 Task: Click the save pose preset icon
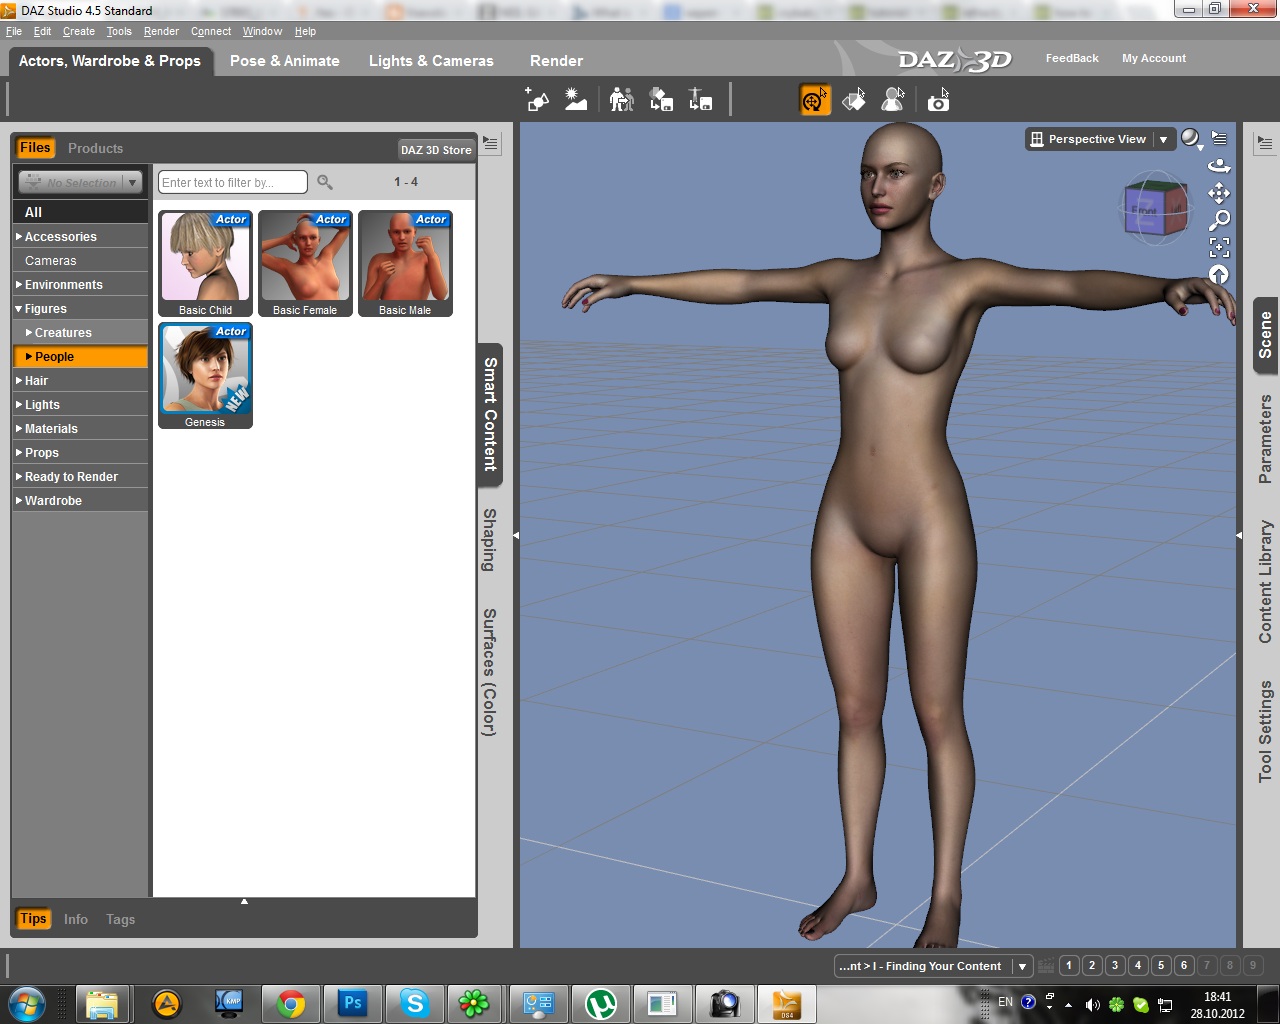tap(700, 99)
